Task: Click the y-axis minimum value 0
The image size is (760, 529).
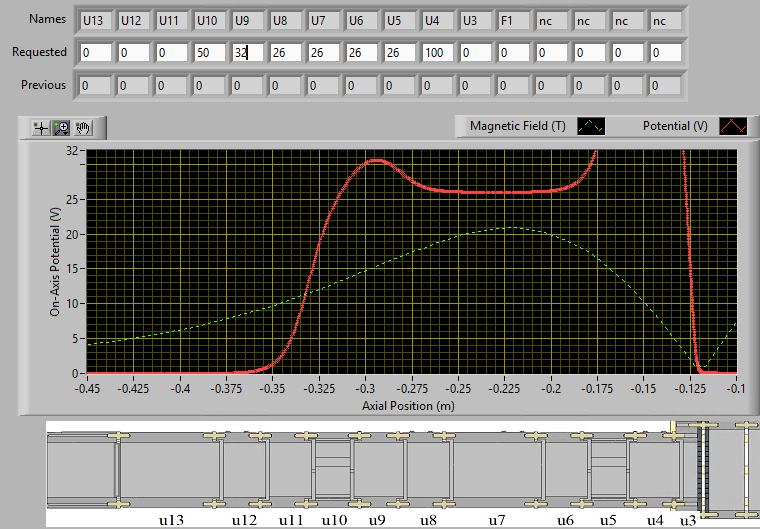Action: 75,374
